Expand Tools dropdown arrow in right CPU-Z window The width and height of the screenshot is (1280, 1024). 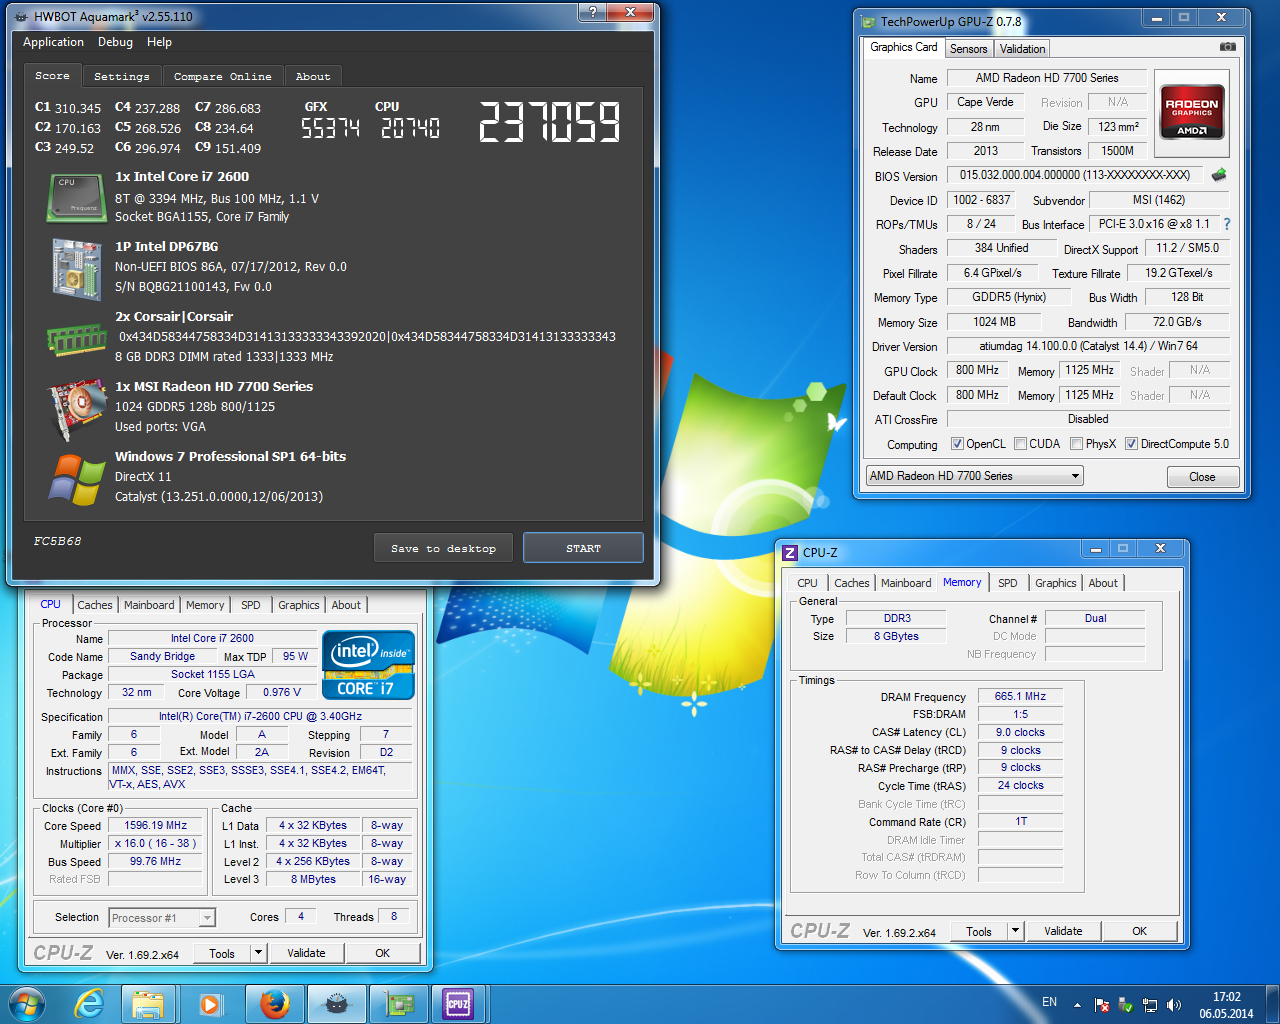coord(1015,931)
